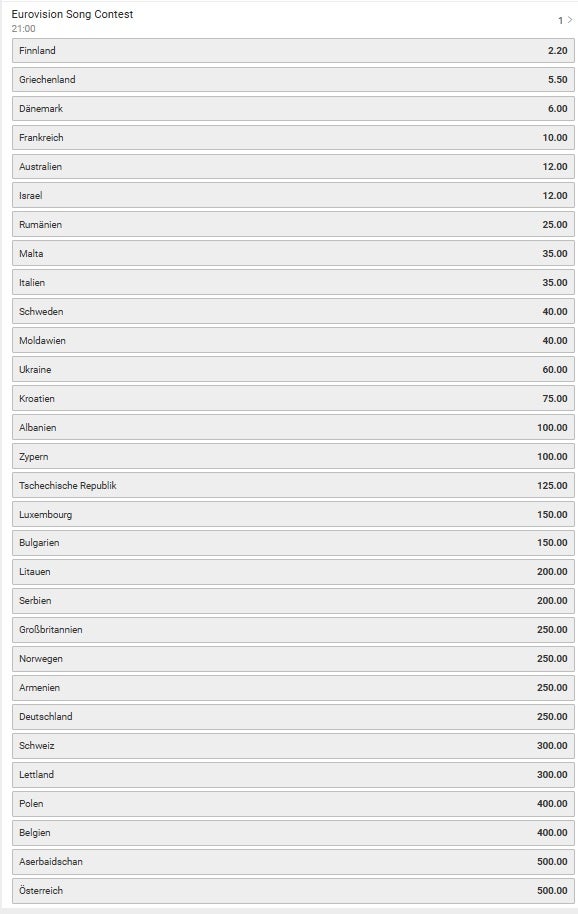Pick Luxembourg at odds 150.00
This screenshot has height=914, width=578.
(x=293, y=515)
